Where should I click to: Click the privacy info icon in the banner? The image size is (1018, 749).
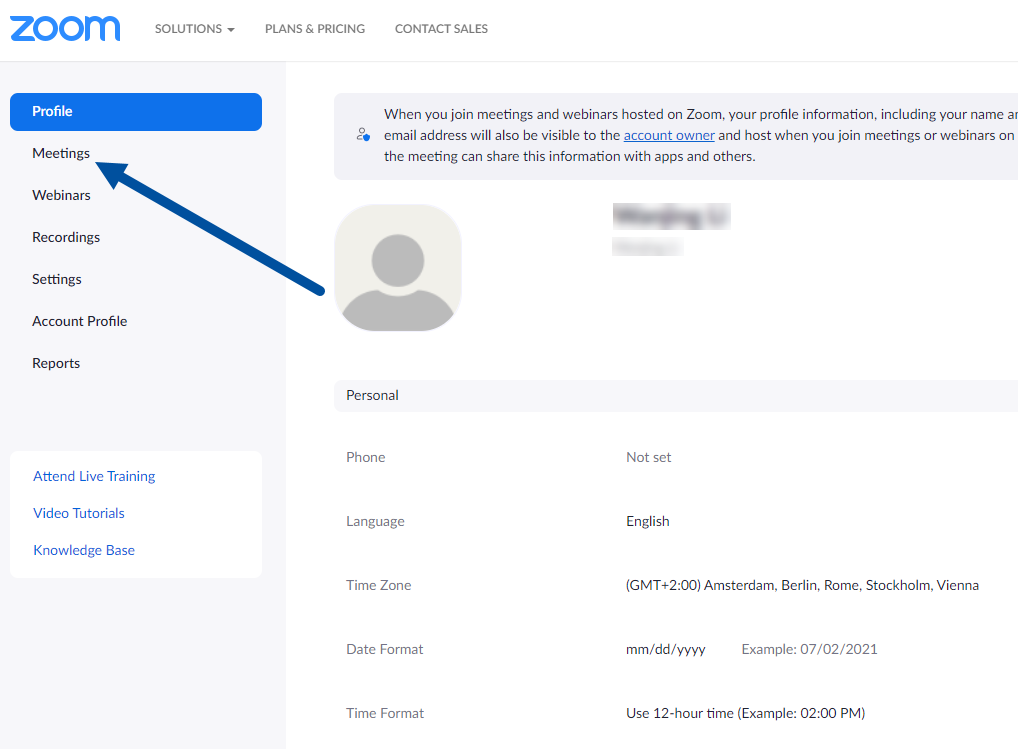(x=363, y=134)
